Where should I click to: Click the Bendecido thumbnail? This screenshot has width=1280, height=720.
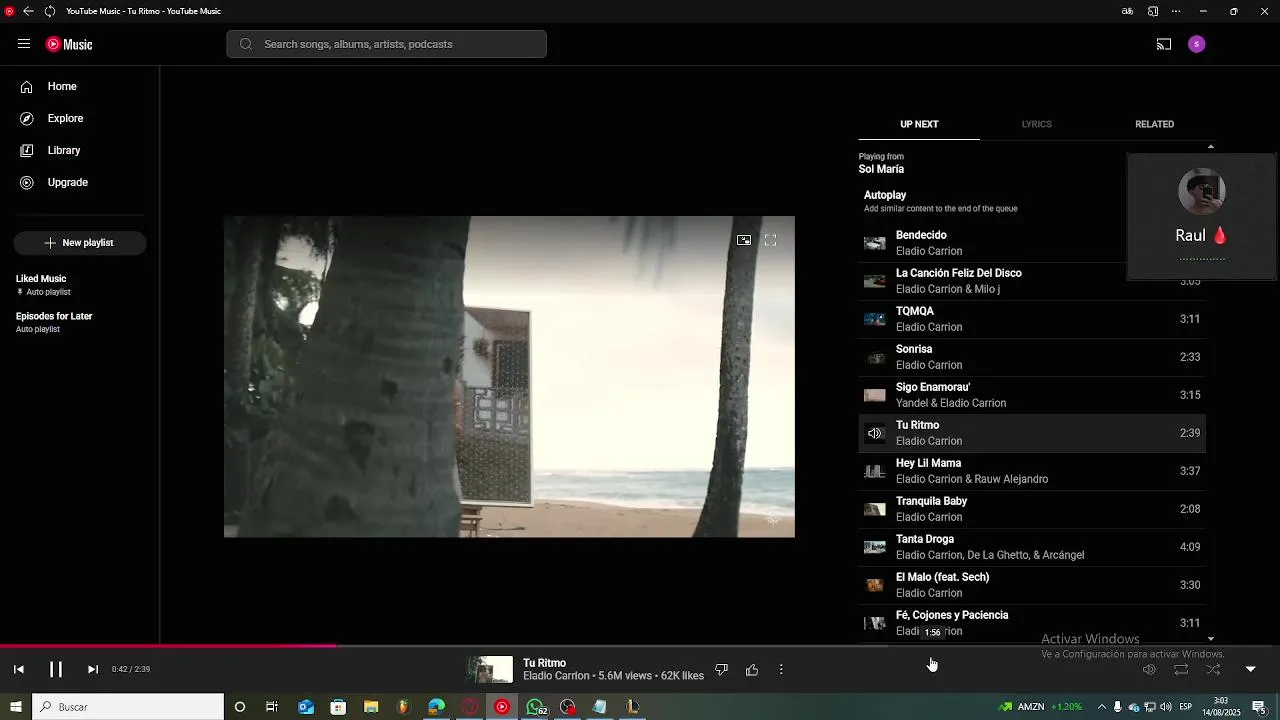coord(875,243)
